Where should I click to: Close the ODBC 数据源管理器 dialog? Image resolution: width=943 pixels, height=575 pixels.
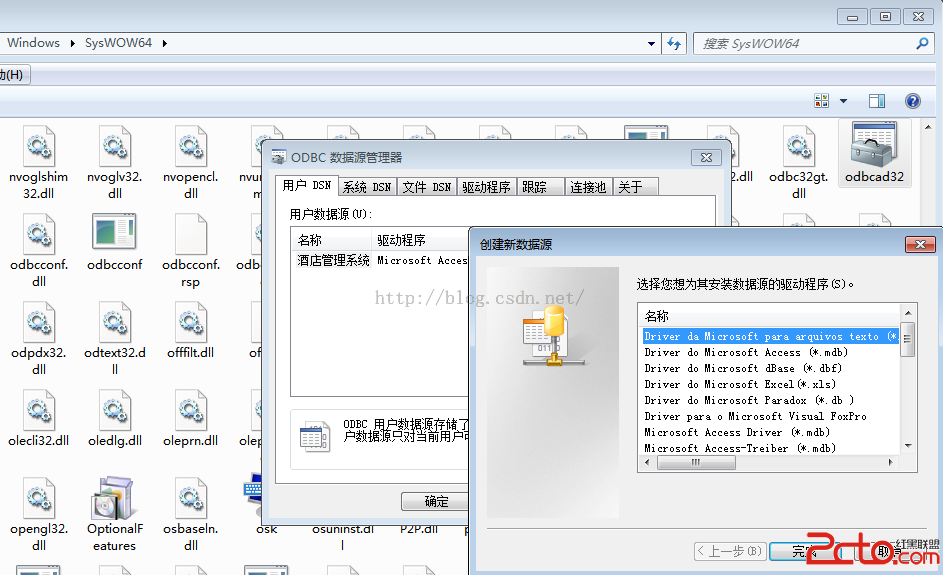[x=706, y=158]
